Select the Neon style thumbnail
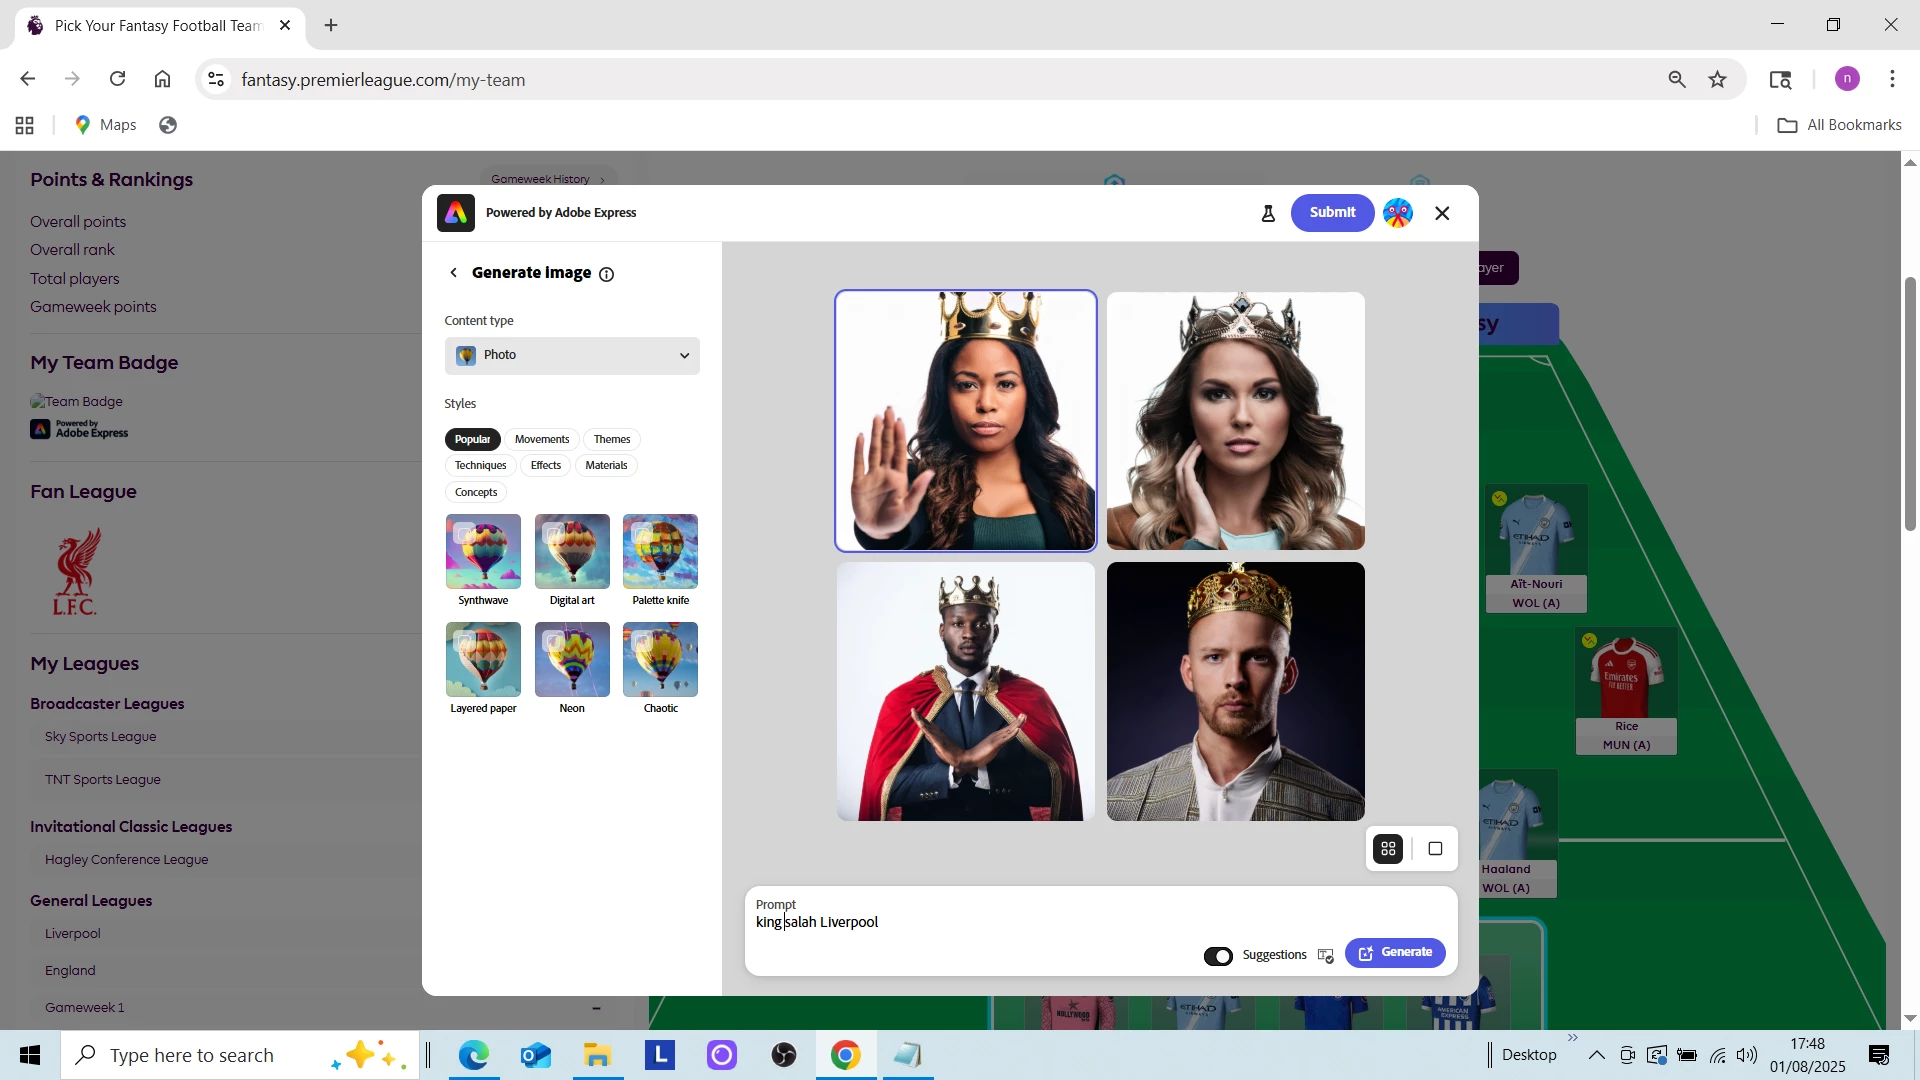The image size is (1920, 1080). (x=572, y=659)
